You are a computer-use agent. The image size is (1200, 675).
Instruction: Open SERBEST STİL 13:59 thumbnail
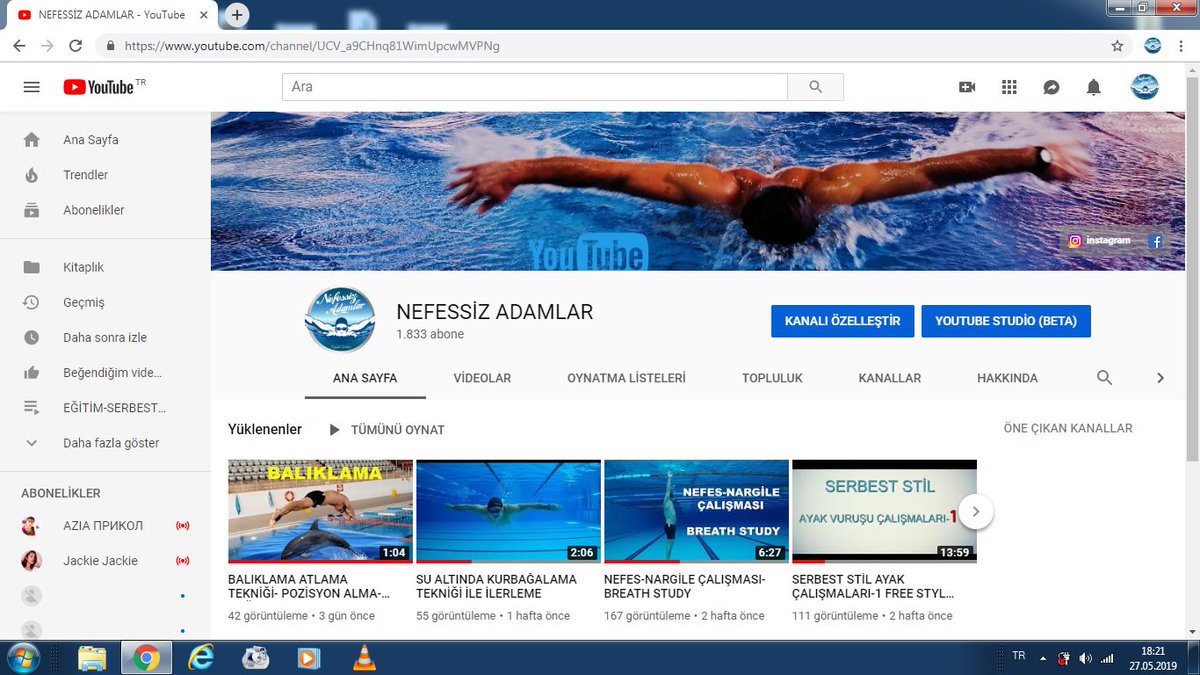pyautogui.click(x=884, y=511)
